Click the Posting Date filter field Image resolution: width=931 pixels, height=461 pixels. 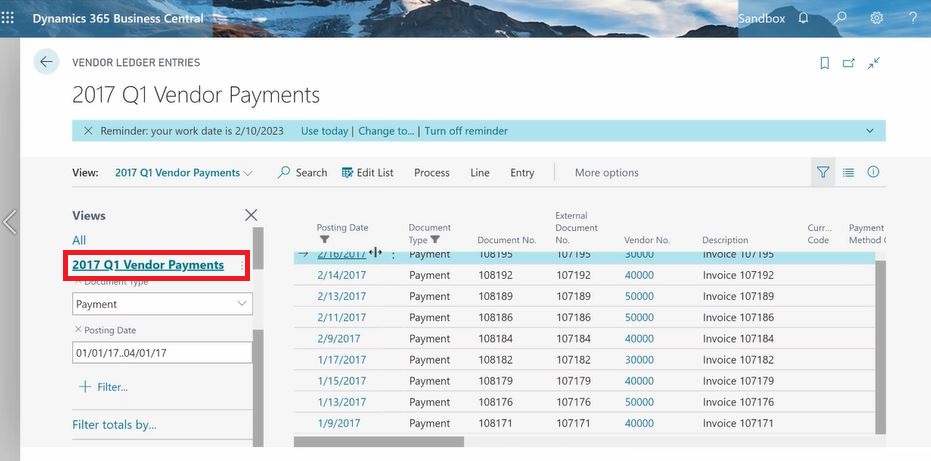pos(162,352)
